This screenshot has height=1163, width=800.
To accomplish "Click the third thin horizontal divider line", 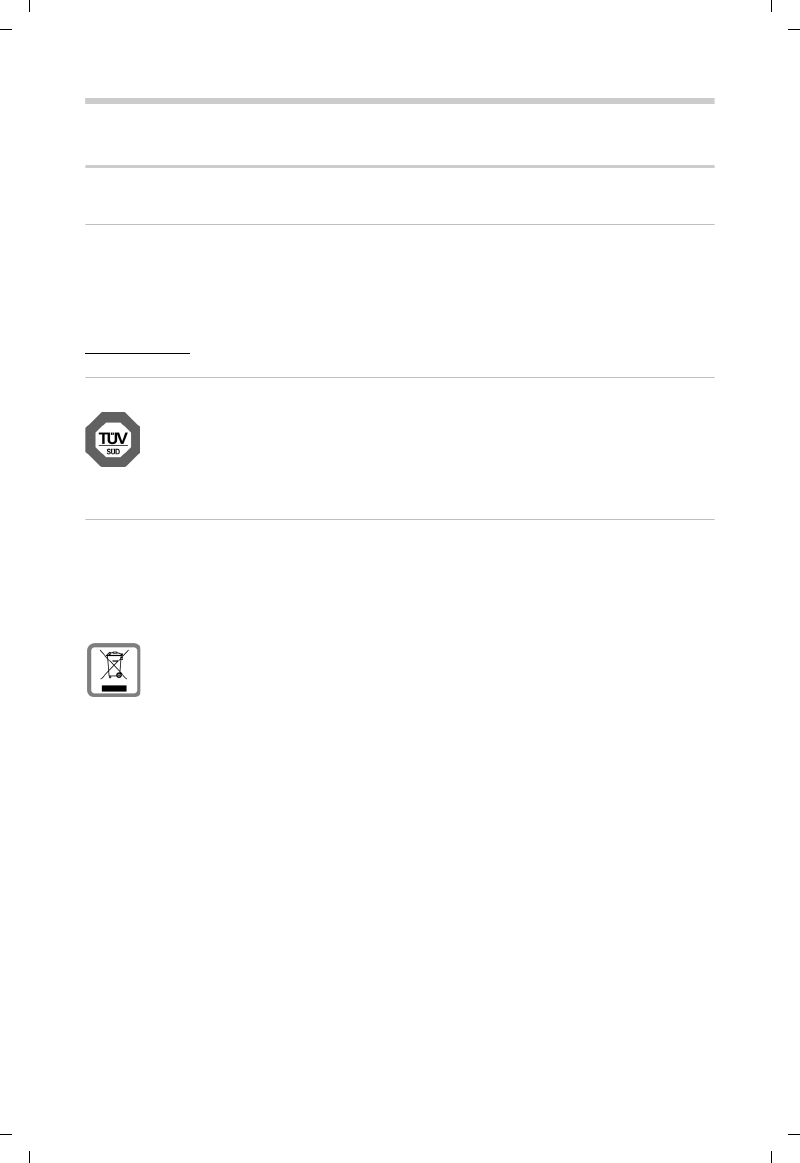I will (400, 224).
